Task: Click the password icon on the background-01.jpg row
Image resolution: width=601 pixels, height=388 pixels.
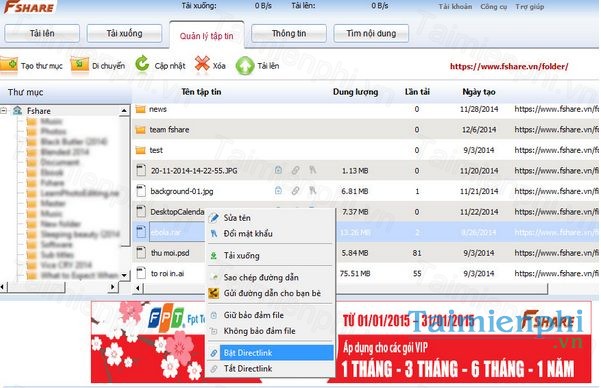Action: coord(312,190)
